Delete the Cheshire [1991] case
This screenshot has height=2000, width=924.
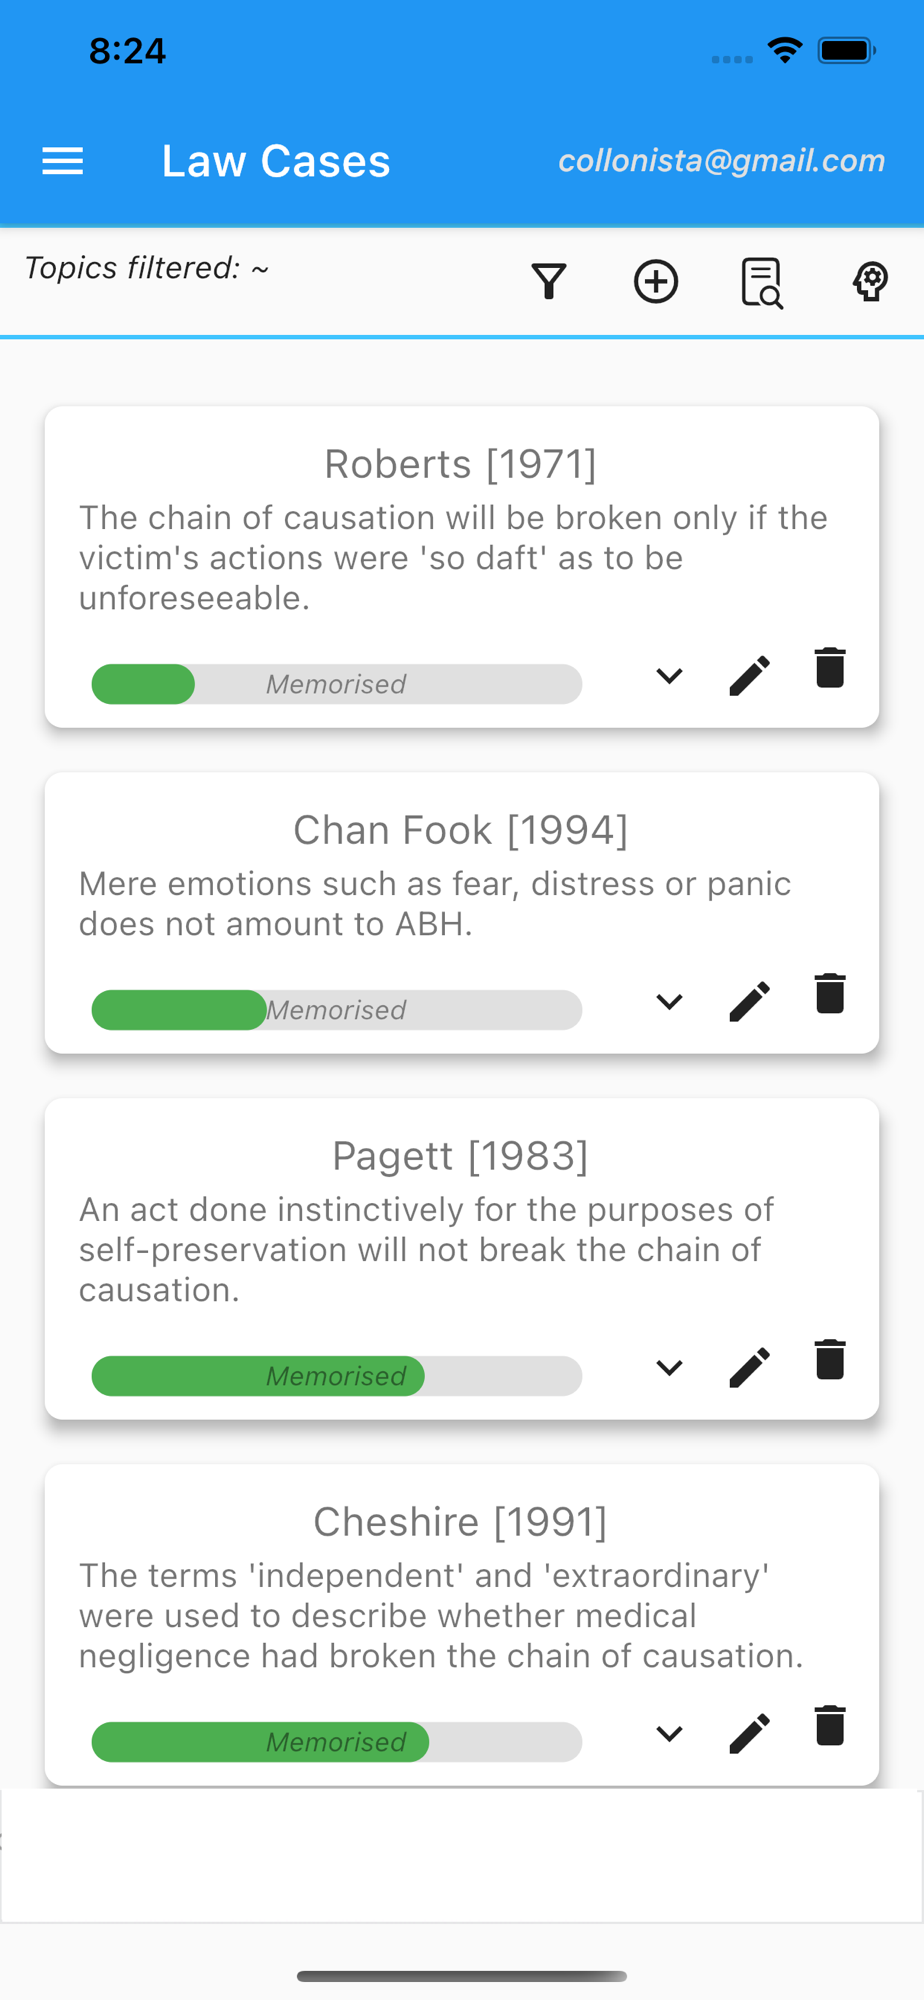(x=830, y=1726)
